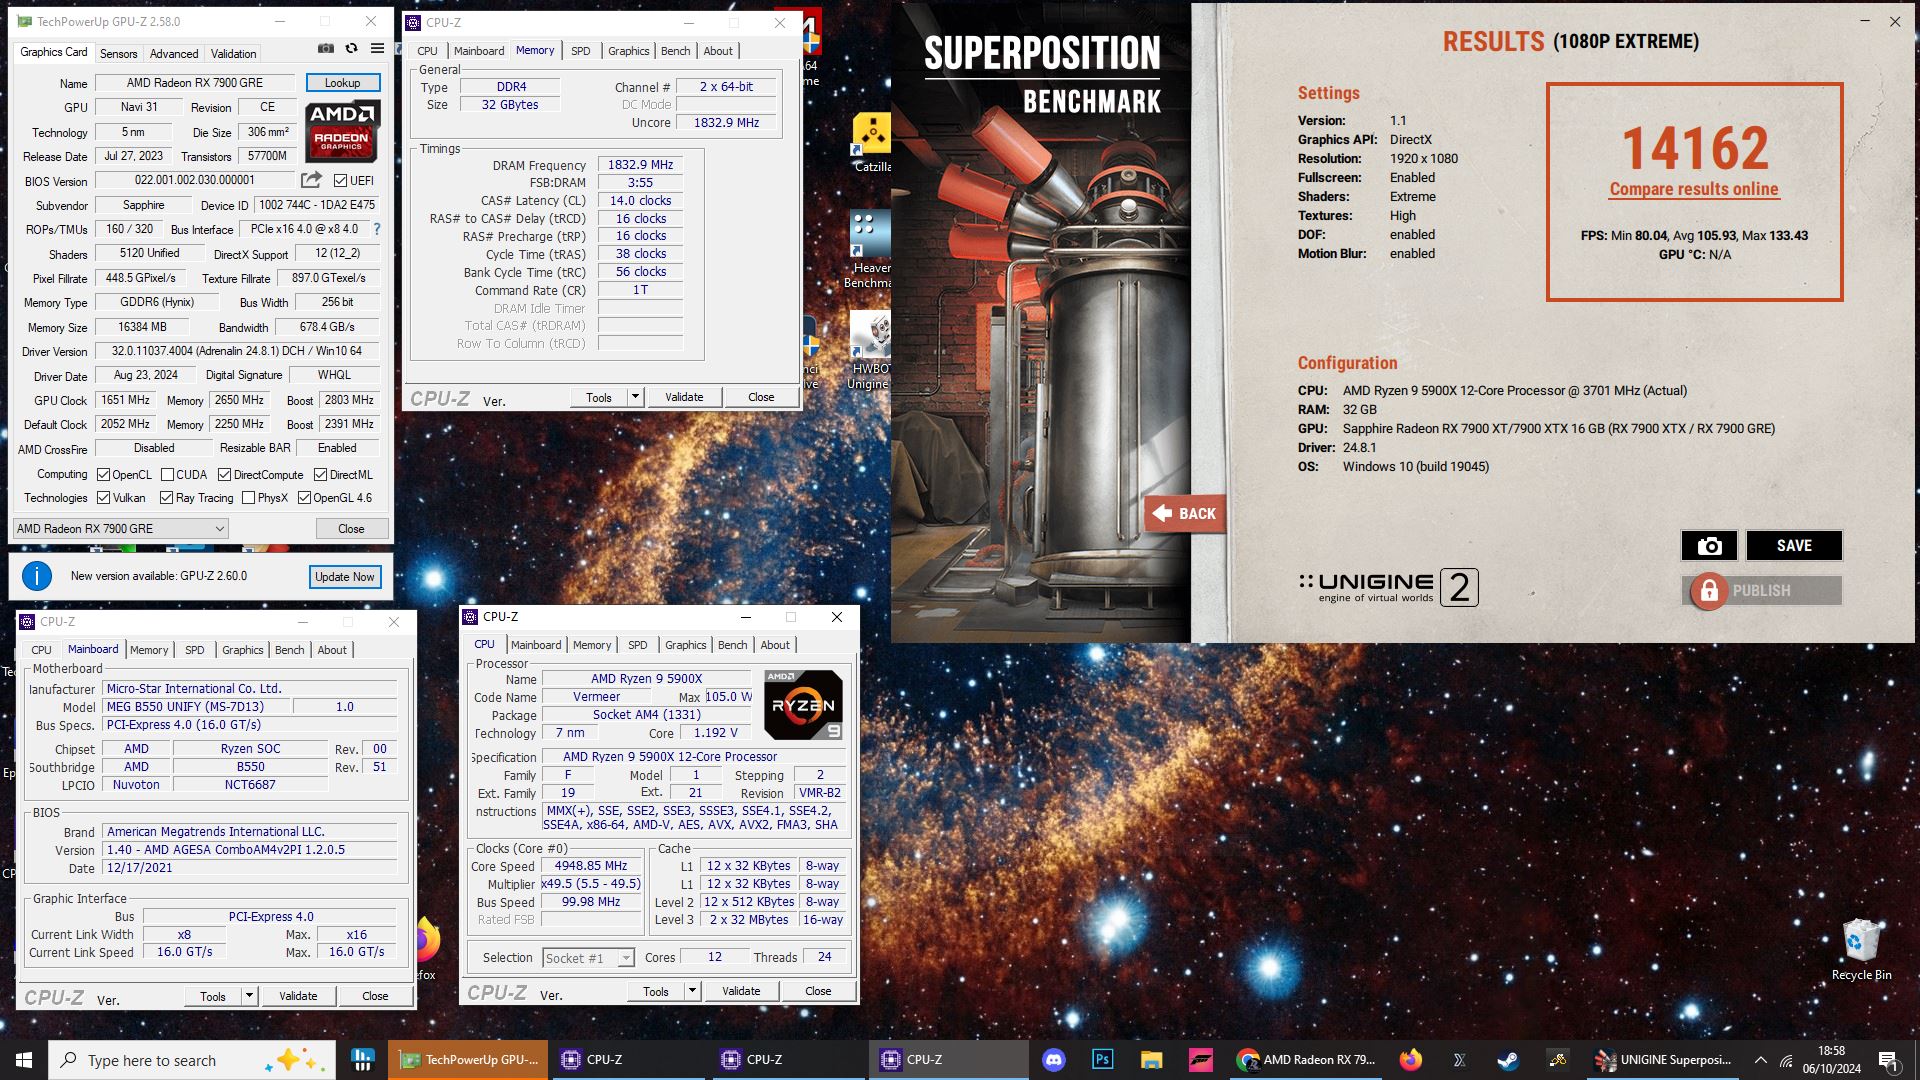This screenshot has height=1080, width=1920.
Task: Toggle the PhysX checkbox
Action: click(248, 498)
